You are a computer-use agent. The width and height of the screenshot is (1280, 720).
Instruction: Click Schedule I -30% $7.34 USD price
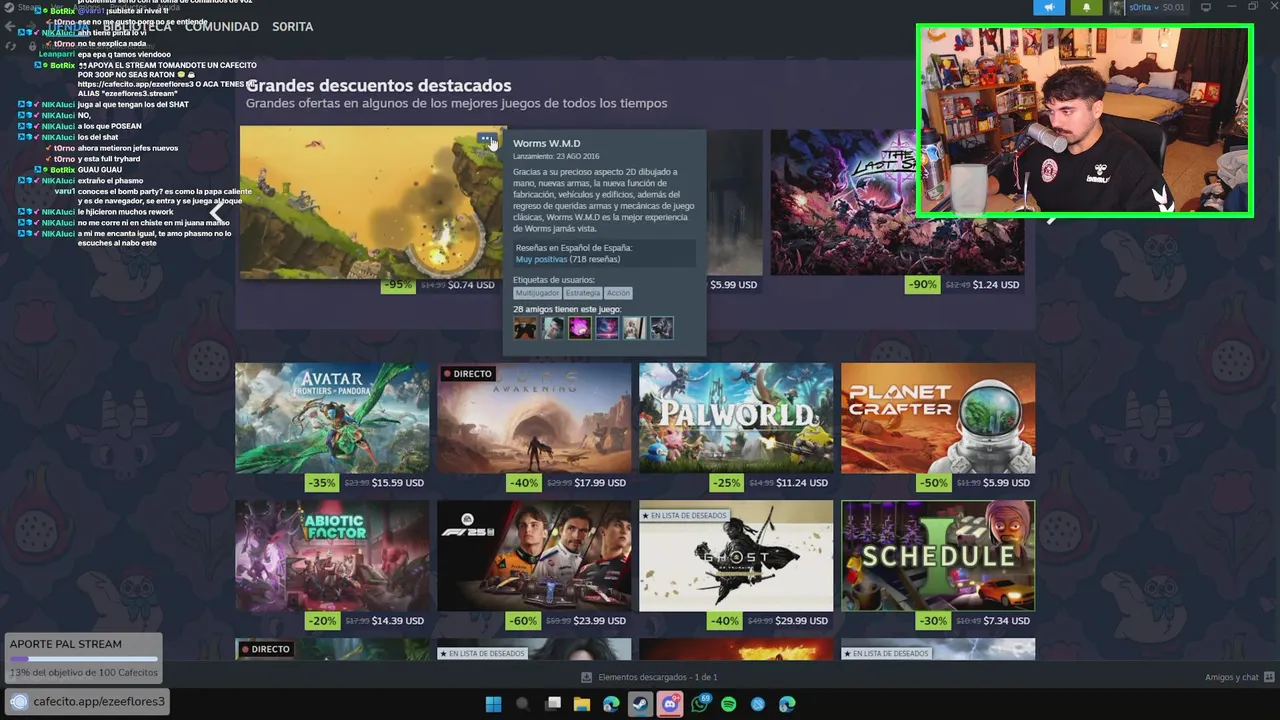pos(973,621)
